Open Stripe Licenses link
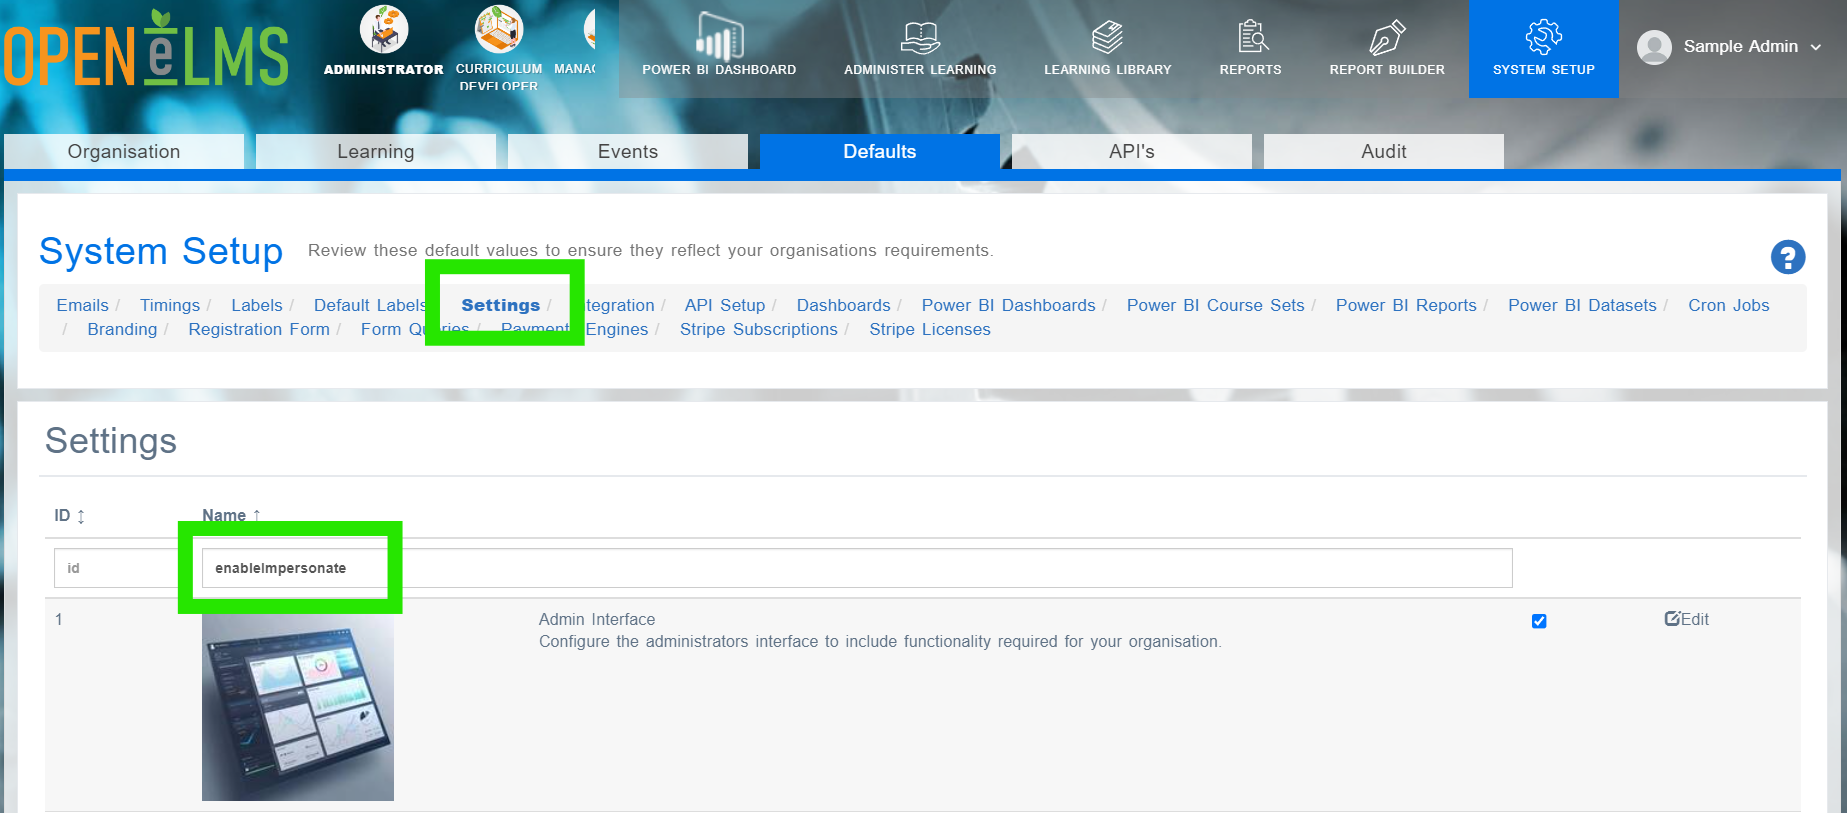Image resolution: width=1847 pixels, height=813 pixels. 930,329
